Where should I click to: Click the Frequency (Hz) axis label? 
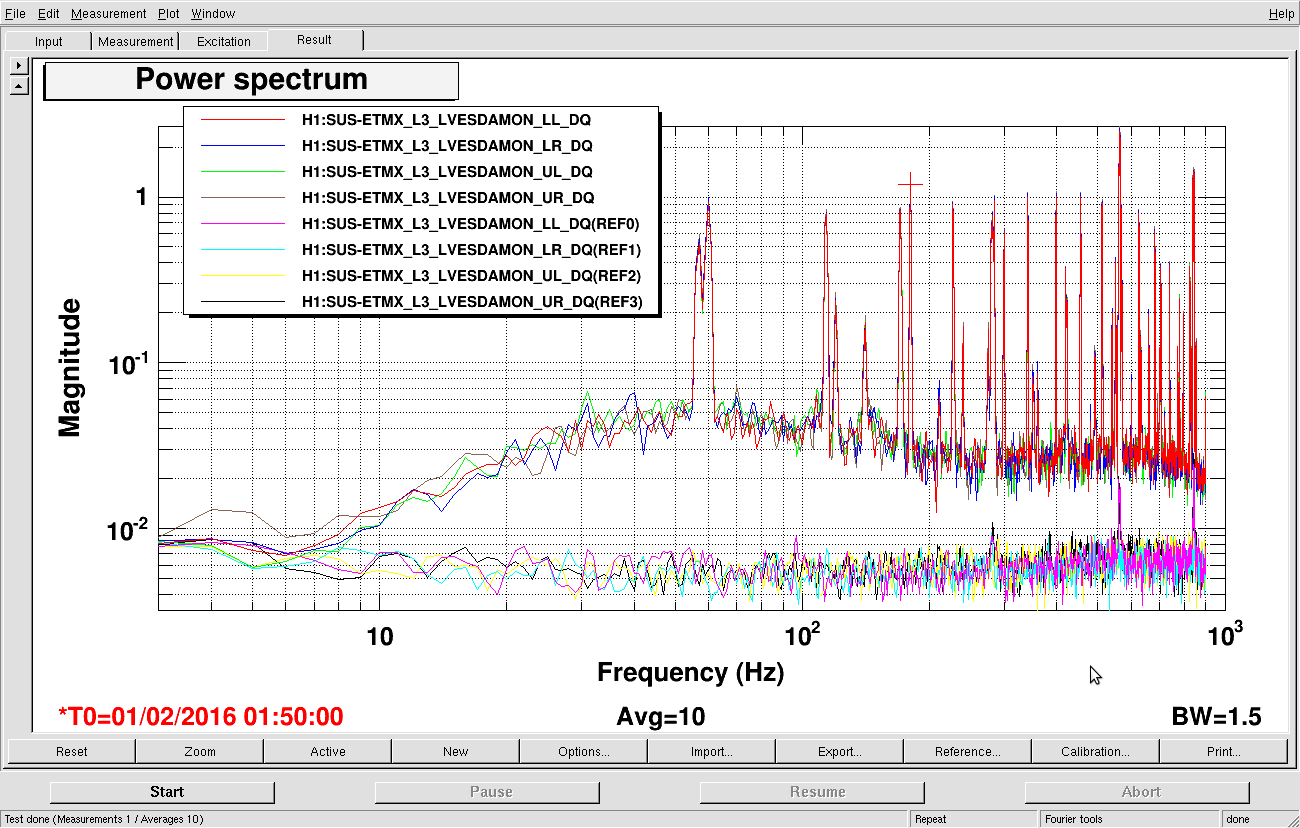(690, 672)
